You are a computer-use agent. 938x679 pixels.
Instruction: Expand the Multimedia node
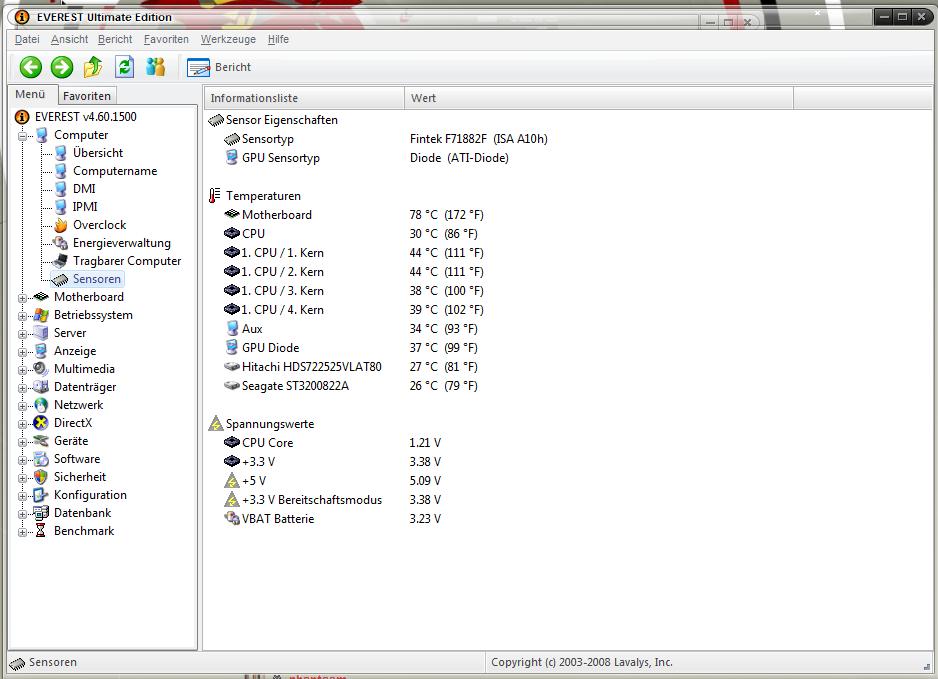tap(22, 370)
